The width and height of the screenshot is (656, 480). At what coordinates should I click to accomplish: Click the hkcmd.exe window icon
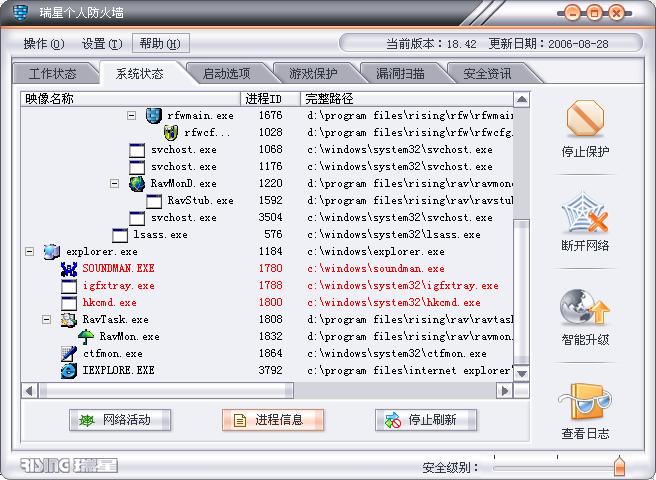(x=69, y=303)
